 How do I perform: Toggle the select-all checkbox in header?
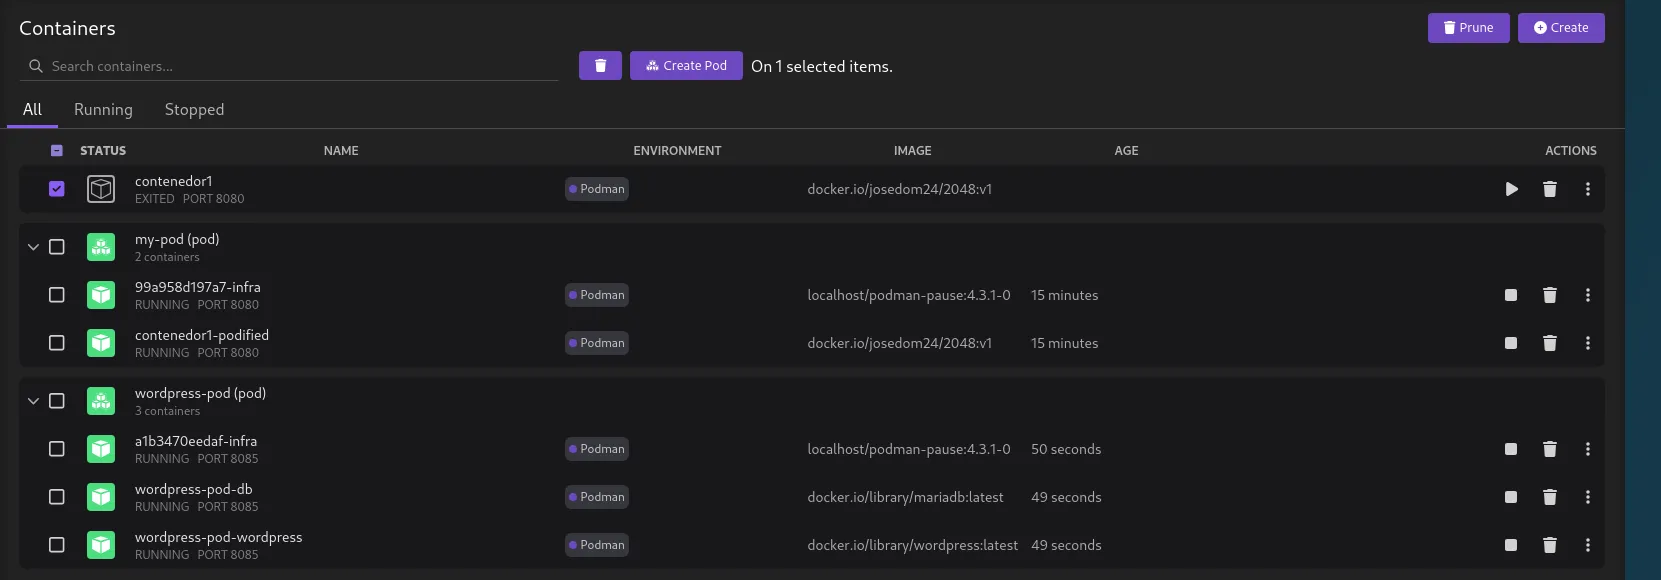(57, 151)
